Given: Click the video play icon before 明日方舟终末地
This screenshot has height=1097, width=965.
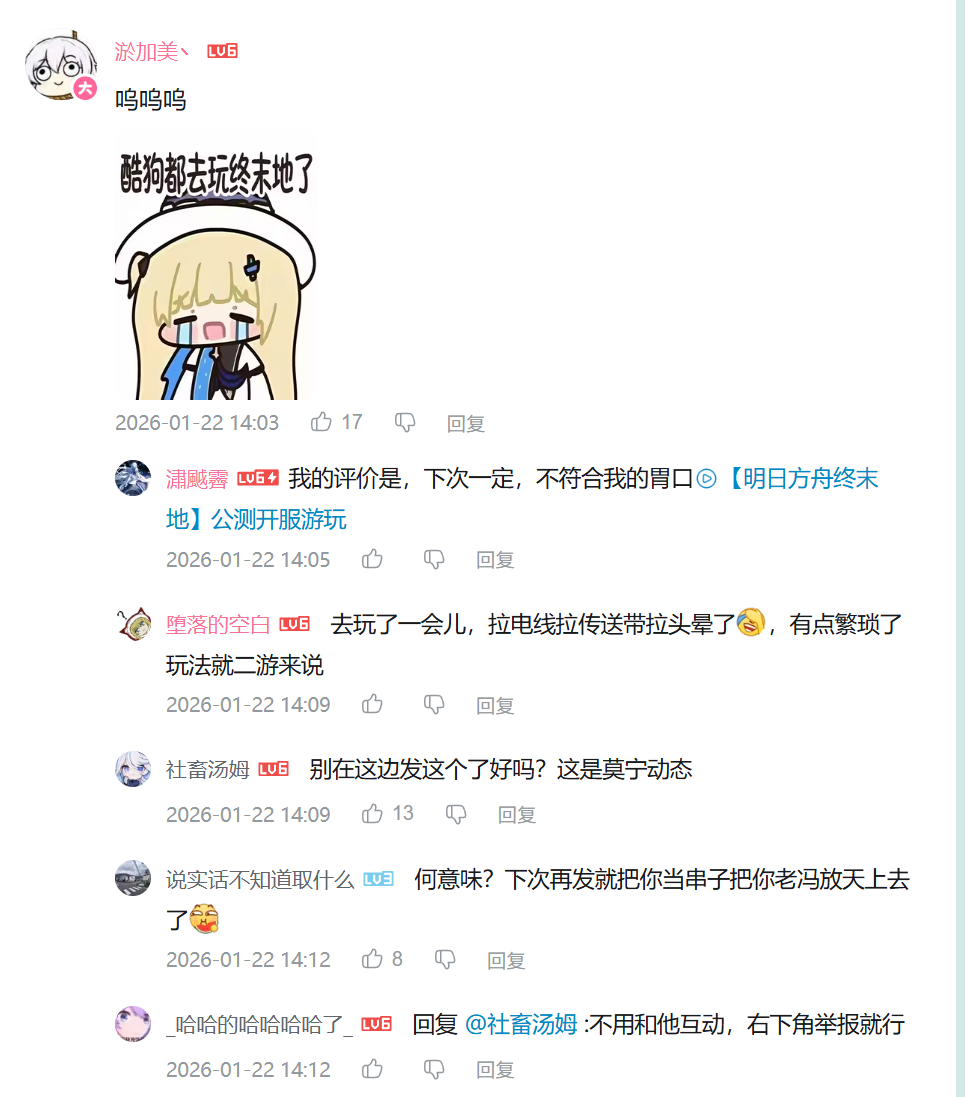Looking at the screenshot, I should 707,479.
